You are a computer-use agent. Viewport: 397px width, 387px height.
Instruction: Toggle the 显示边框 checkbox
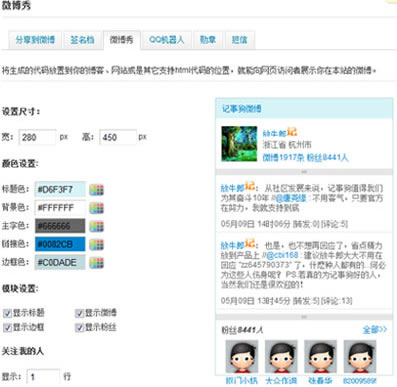click(x=7, y=327)
